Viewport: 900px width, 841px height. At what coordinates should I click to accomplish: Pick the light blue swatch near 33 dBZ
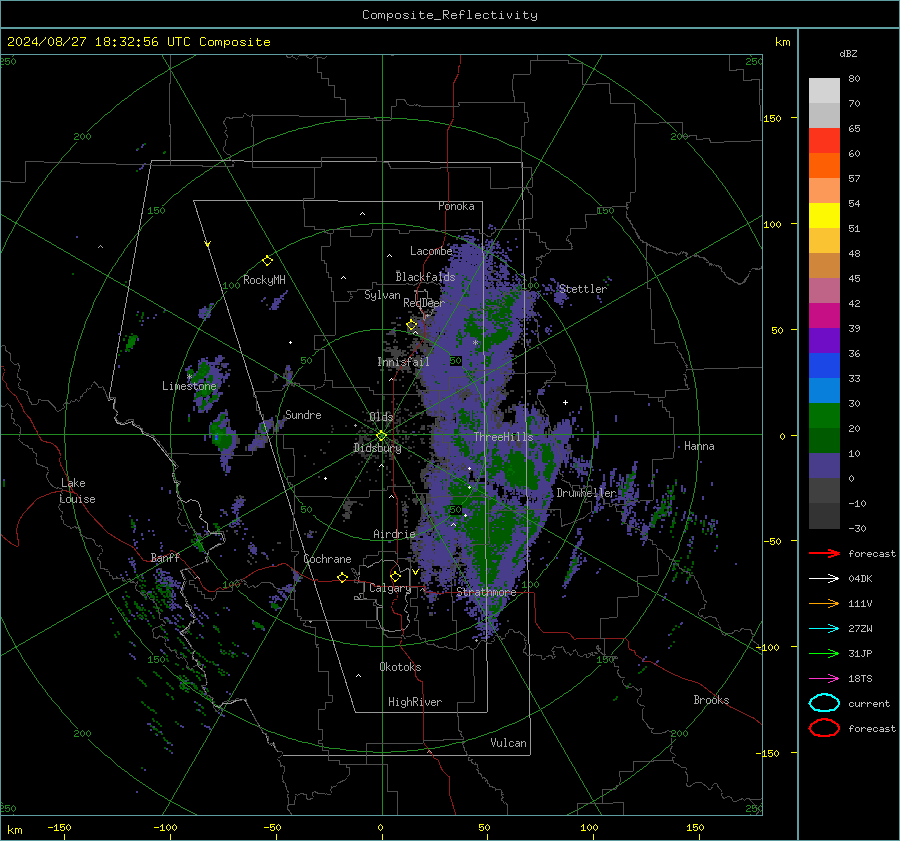[824, 390]
